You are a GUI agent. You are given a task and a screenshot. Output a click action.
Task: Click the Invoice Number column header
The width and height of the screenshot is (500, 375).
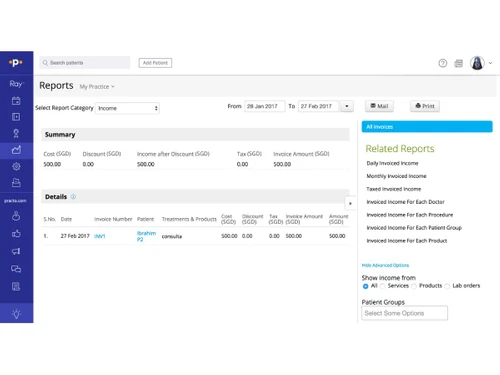point(113,219)
